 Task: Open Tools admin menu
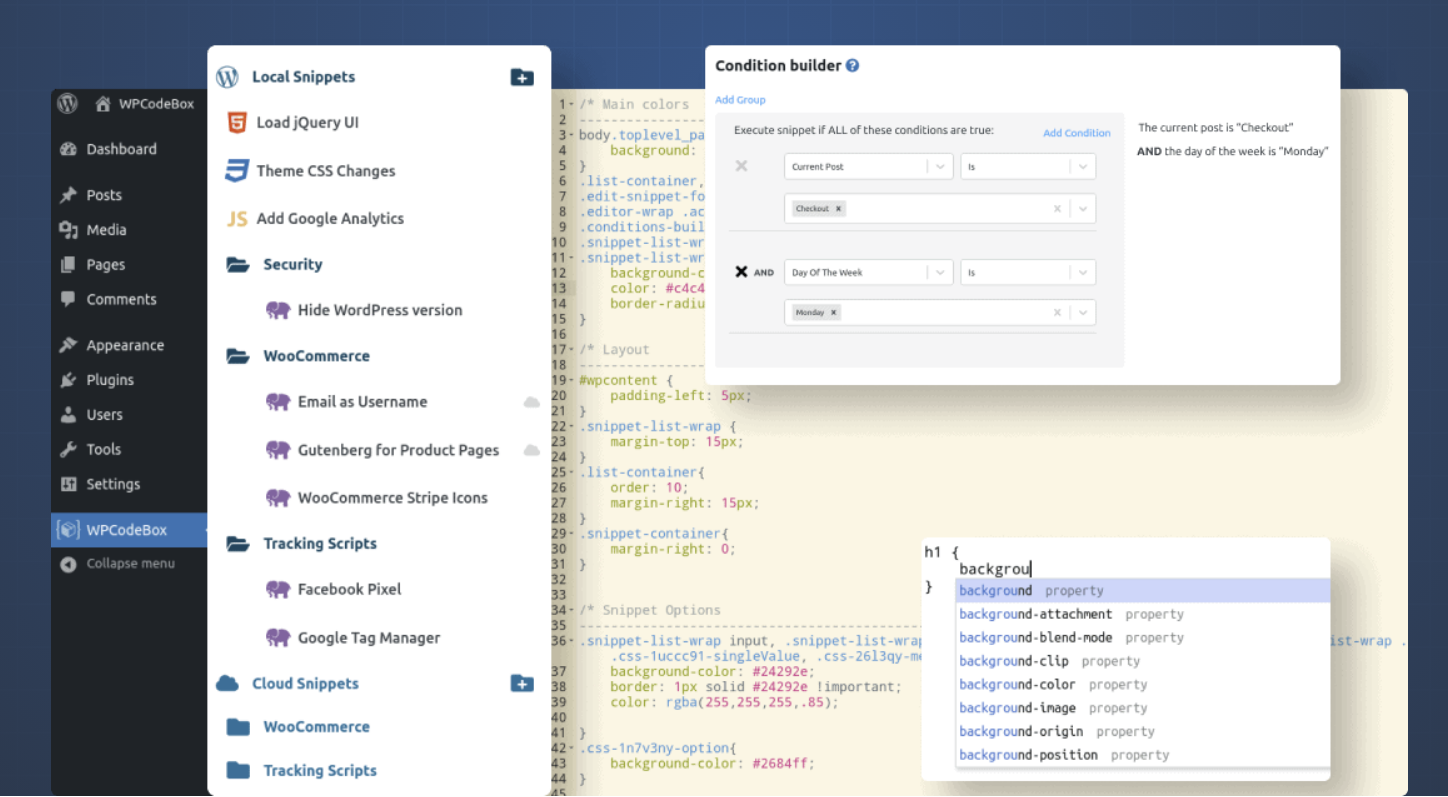pyautogui.click(x=103, y=450)
